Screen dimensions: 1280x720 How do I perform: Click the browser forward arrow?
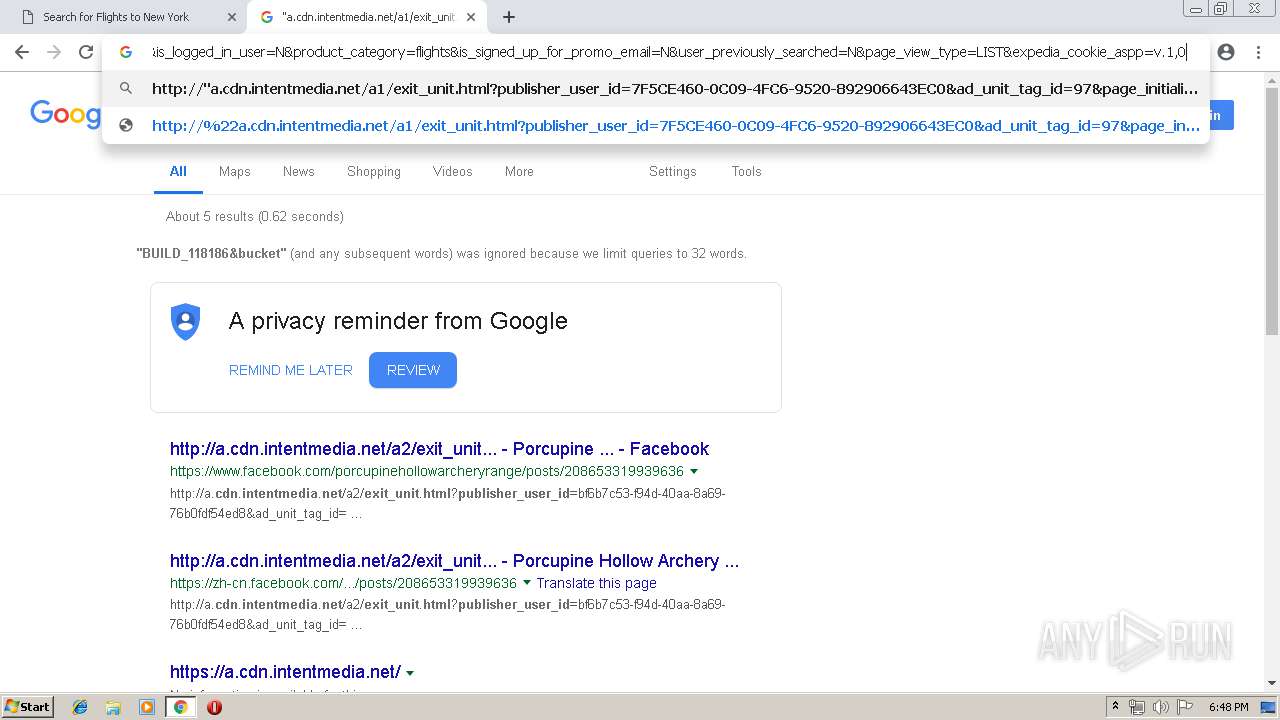pos(54,52)
